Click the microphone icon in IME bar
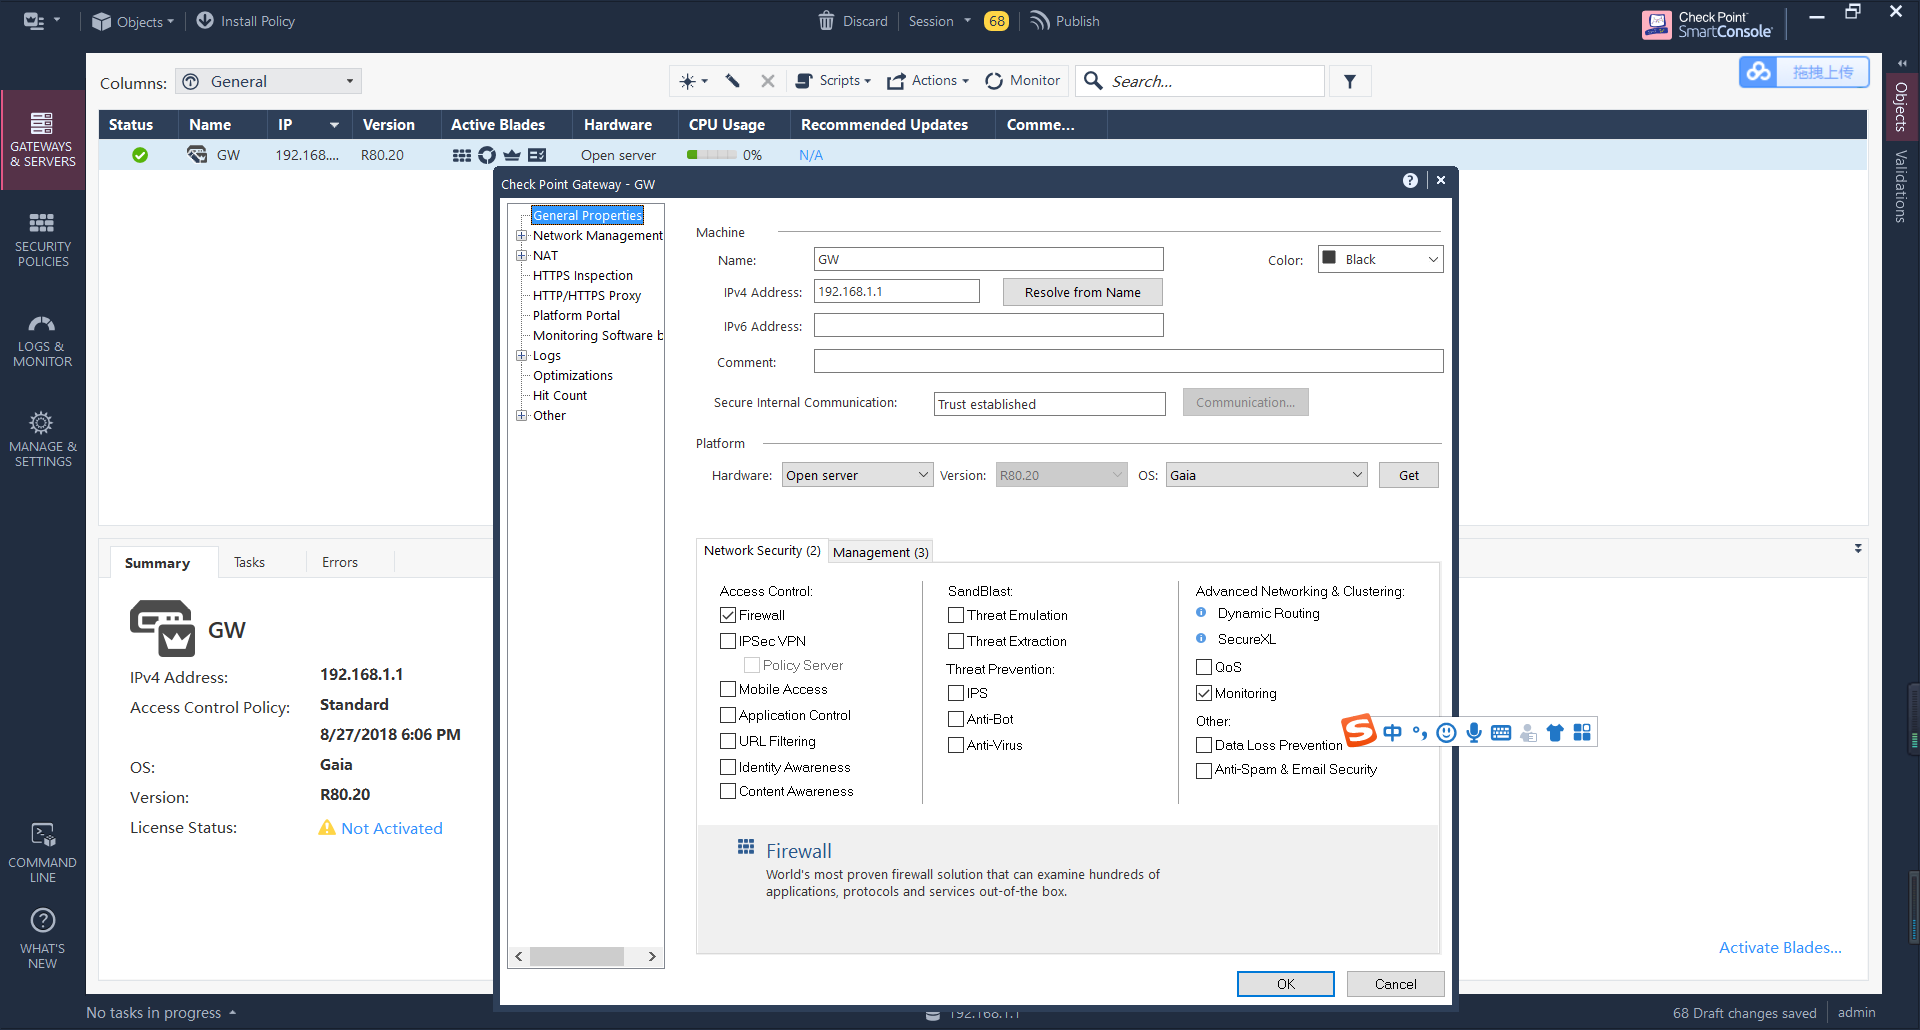Screen dimensions: 1920x1030 click(1474, 733)
